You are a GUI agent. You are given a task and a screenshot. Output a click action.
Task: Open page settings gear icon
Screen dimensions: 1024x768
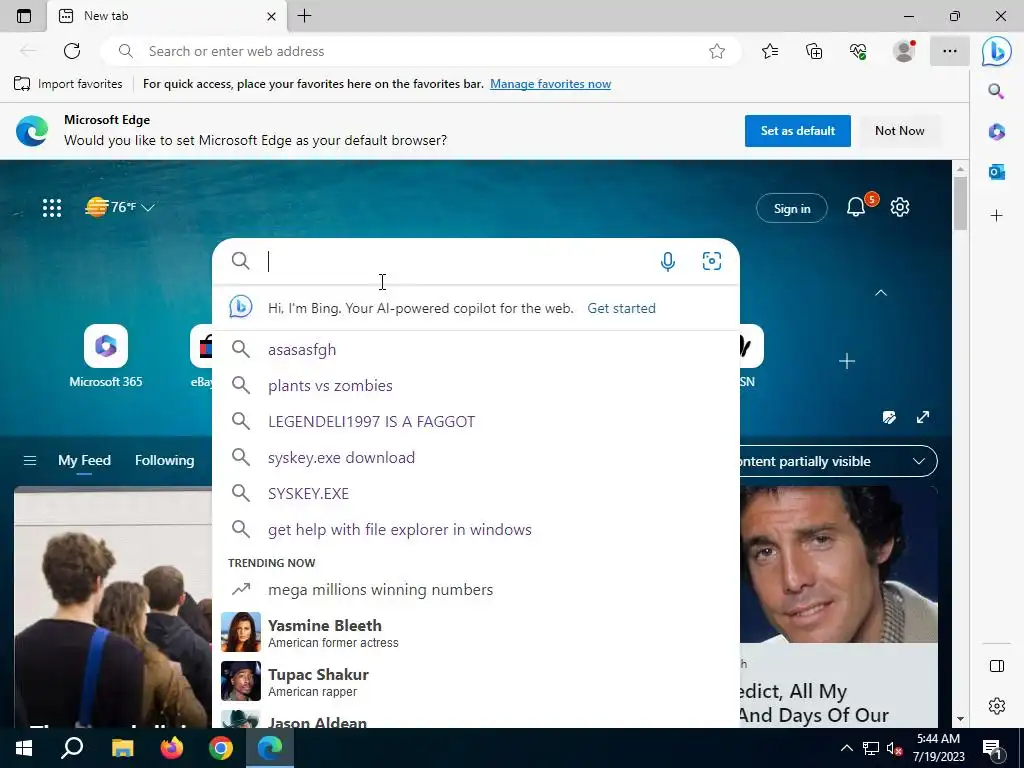pos(900,207)
